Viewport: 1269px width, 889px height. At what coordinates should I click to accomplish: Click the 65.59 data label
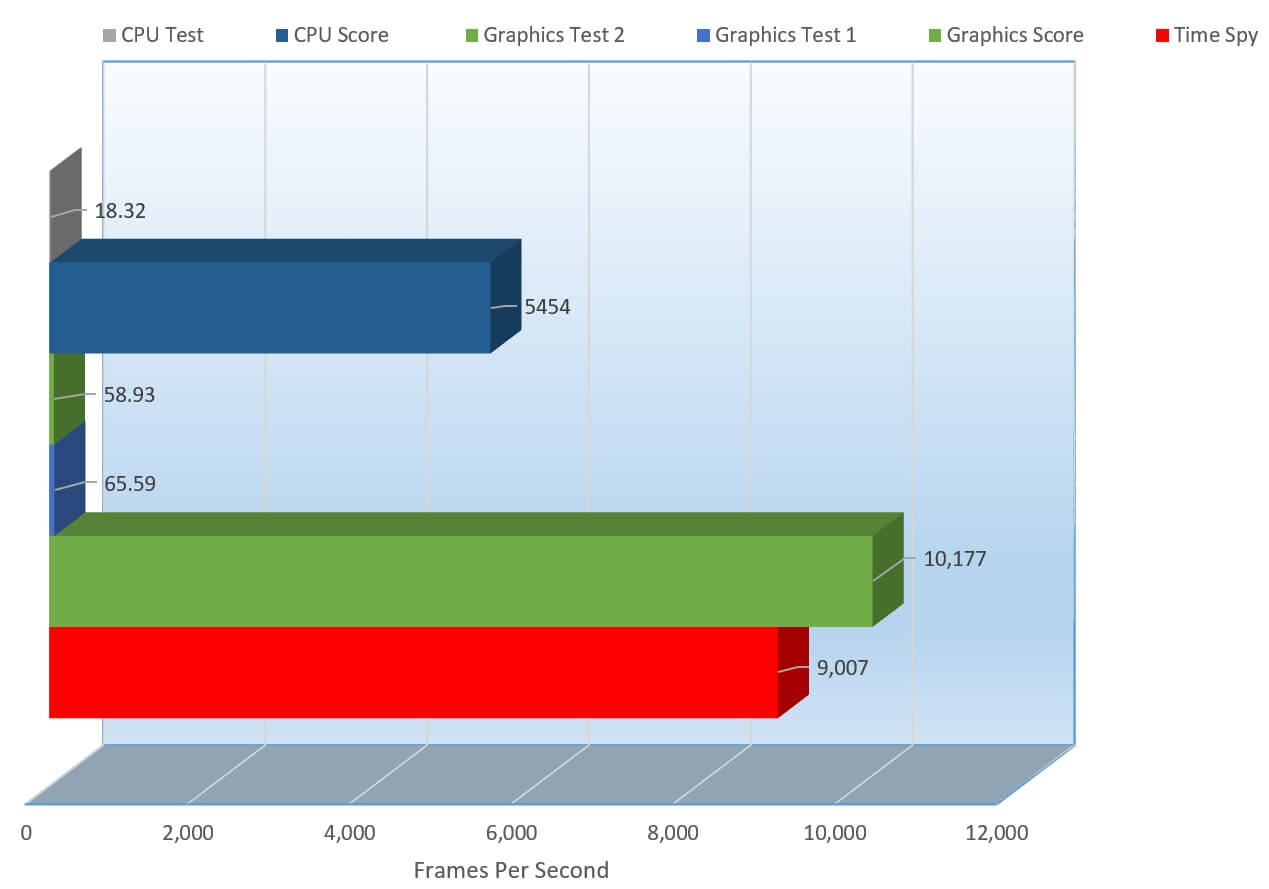point(129,484)
